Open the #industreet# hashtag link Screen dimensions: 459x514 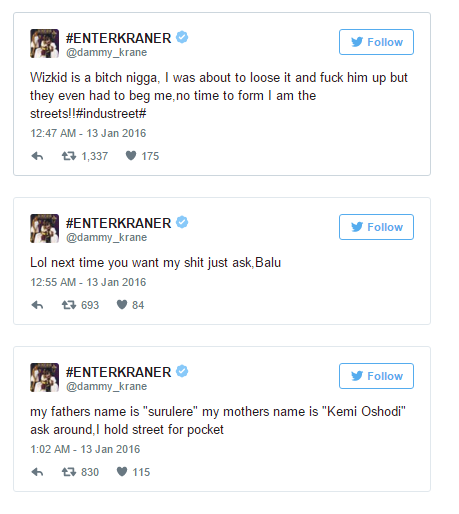click(111, 114)
